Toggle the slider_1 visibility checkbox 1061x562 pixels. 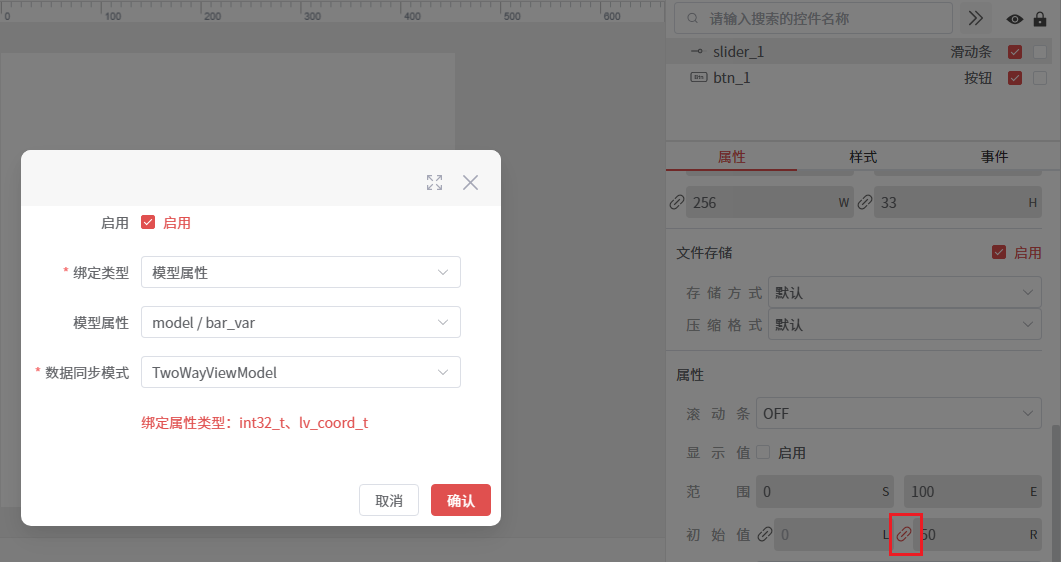tap(1015, 52)
